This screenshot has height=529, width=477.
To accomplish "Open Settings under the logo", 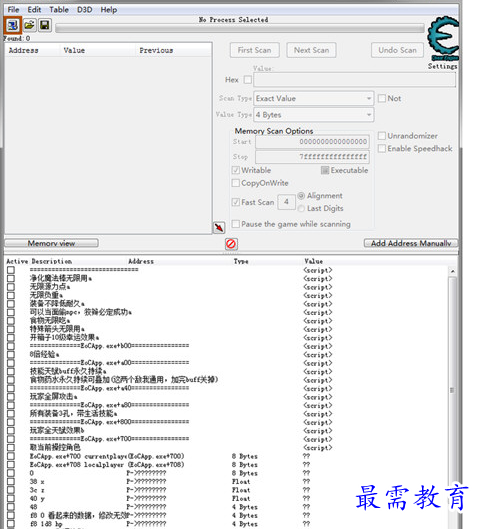I will click(x=443, y=66).
